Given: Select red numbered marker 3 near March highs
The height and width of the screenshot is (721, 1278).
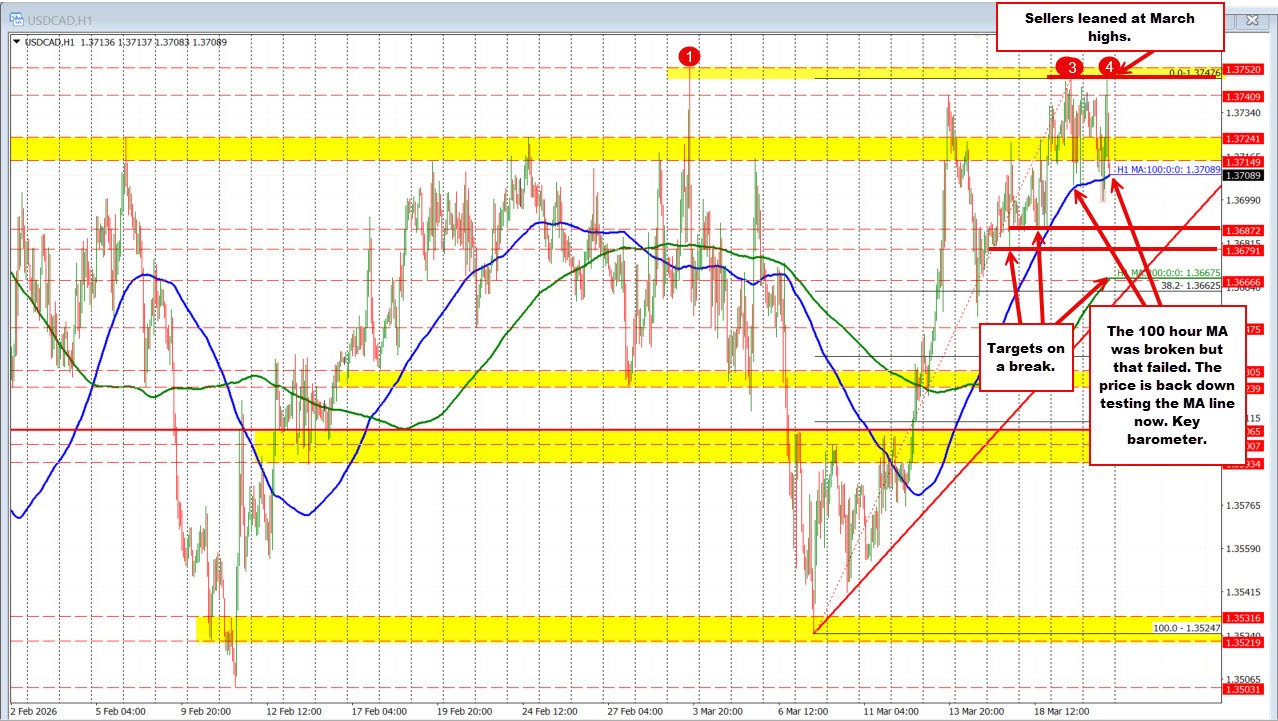Looking at the screenshot, I should point(1071,68).
